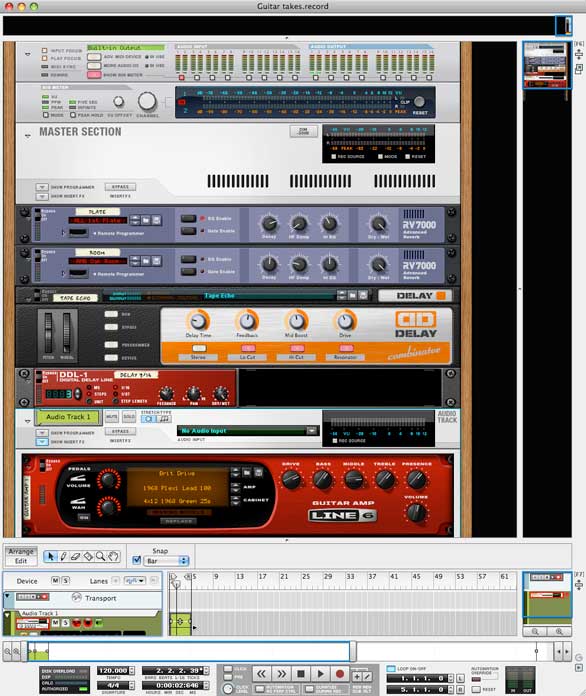This screenshot has width=586, height=696.
Task: Click Mute button on Audio Track 1 device
Action: [112, 417]
